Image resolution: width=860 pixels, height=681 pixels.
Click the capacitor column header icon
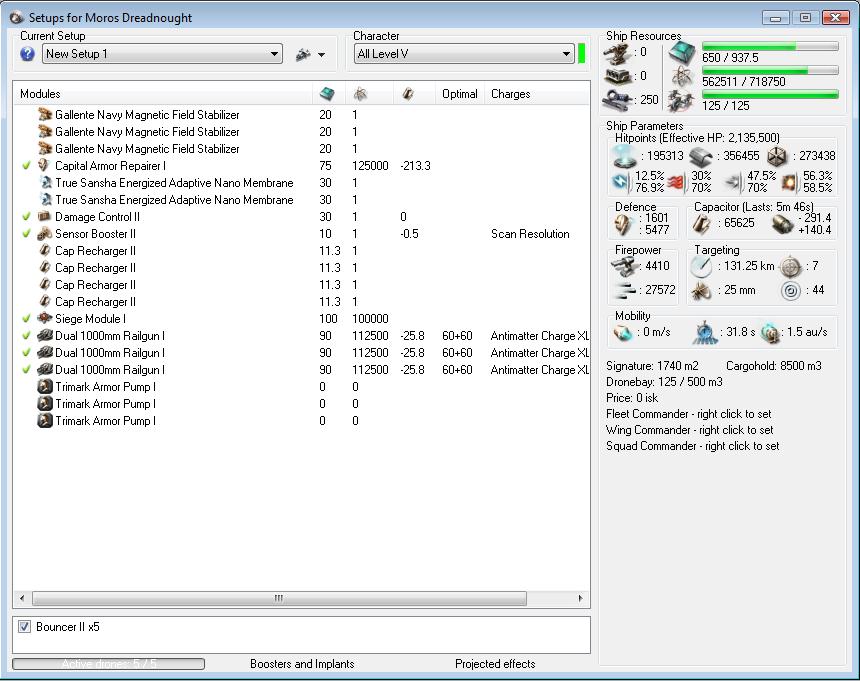pos(407,94)
